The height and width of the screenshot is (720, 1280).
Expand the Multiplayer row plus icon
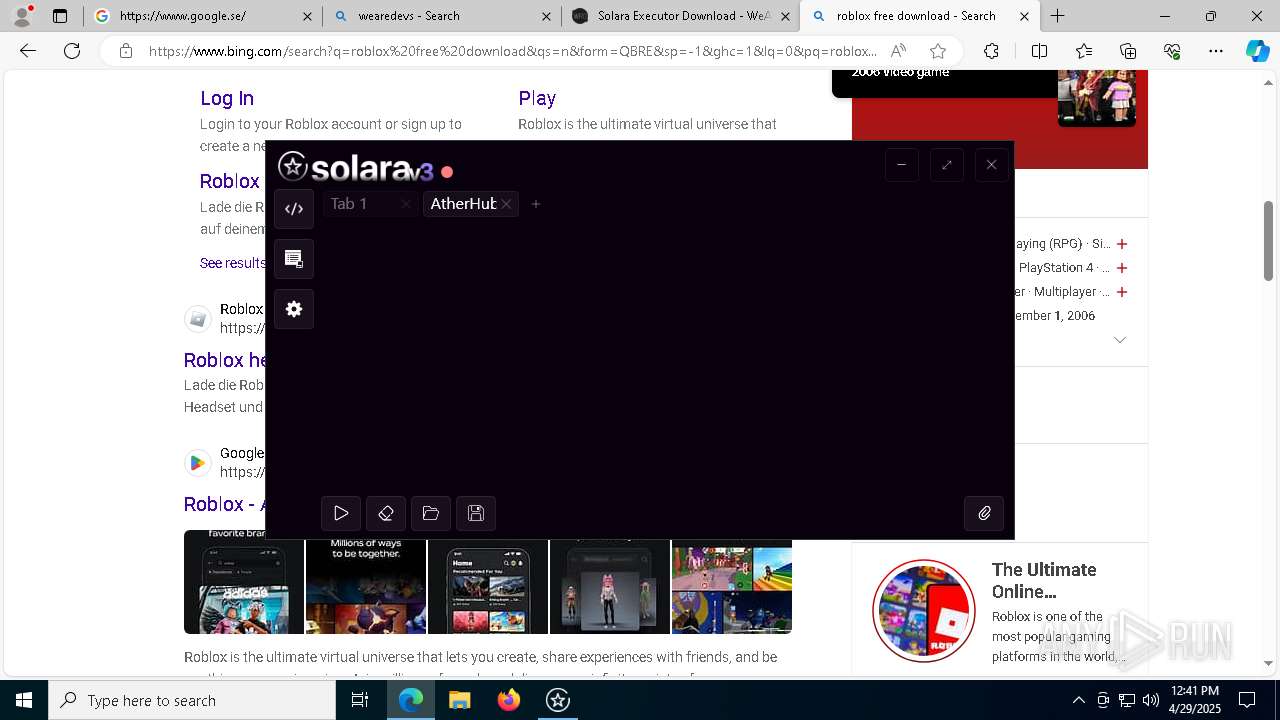point(1122,292)
